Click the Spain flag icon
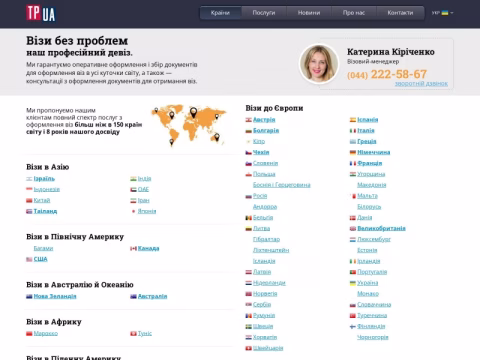480x360 pixels. point(353,120)
